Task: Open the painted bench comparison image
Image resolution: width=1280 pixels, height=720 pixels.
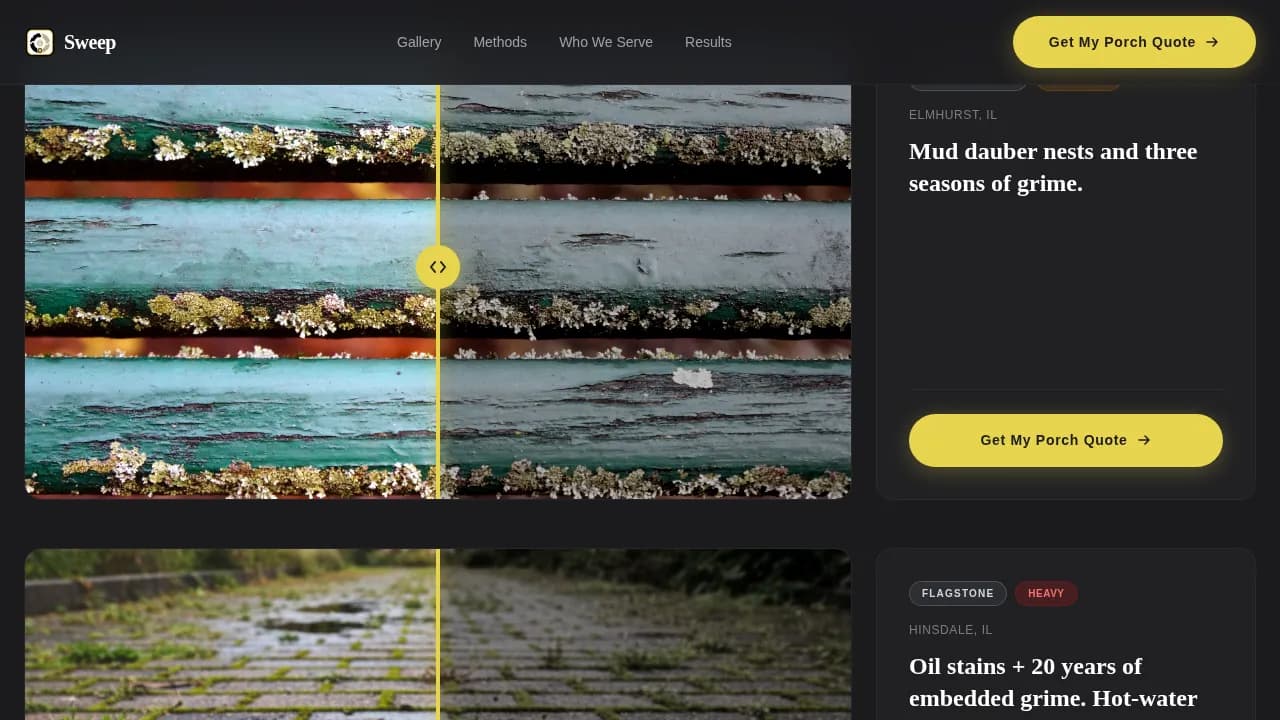Action: [438, 291]
